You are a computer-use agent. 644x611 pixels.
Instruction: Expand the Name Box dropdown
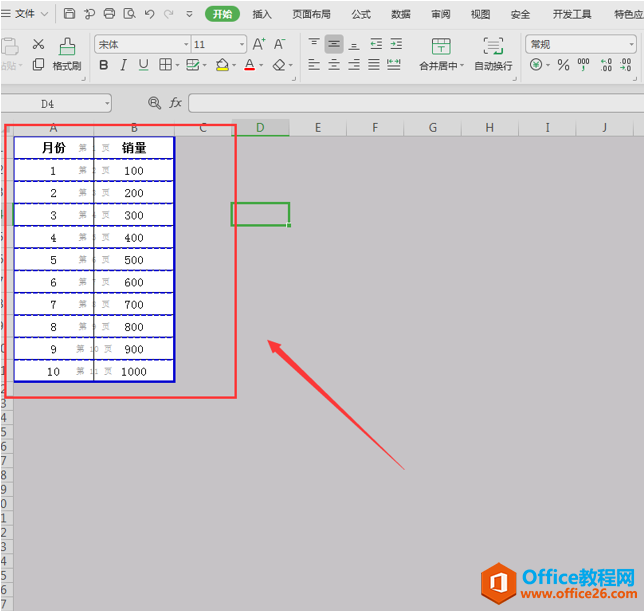pyautogui.click(x=107, y=103)
